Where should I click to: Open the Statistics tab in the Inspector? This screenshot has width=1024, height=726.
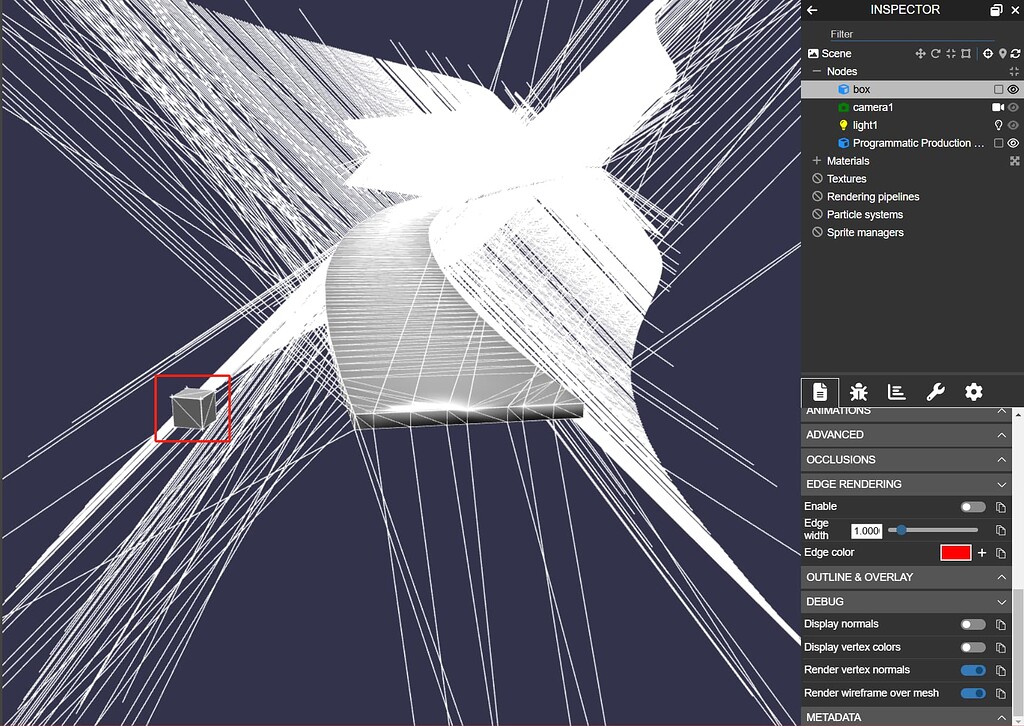click(897, 392)
